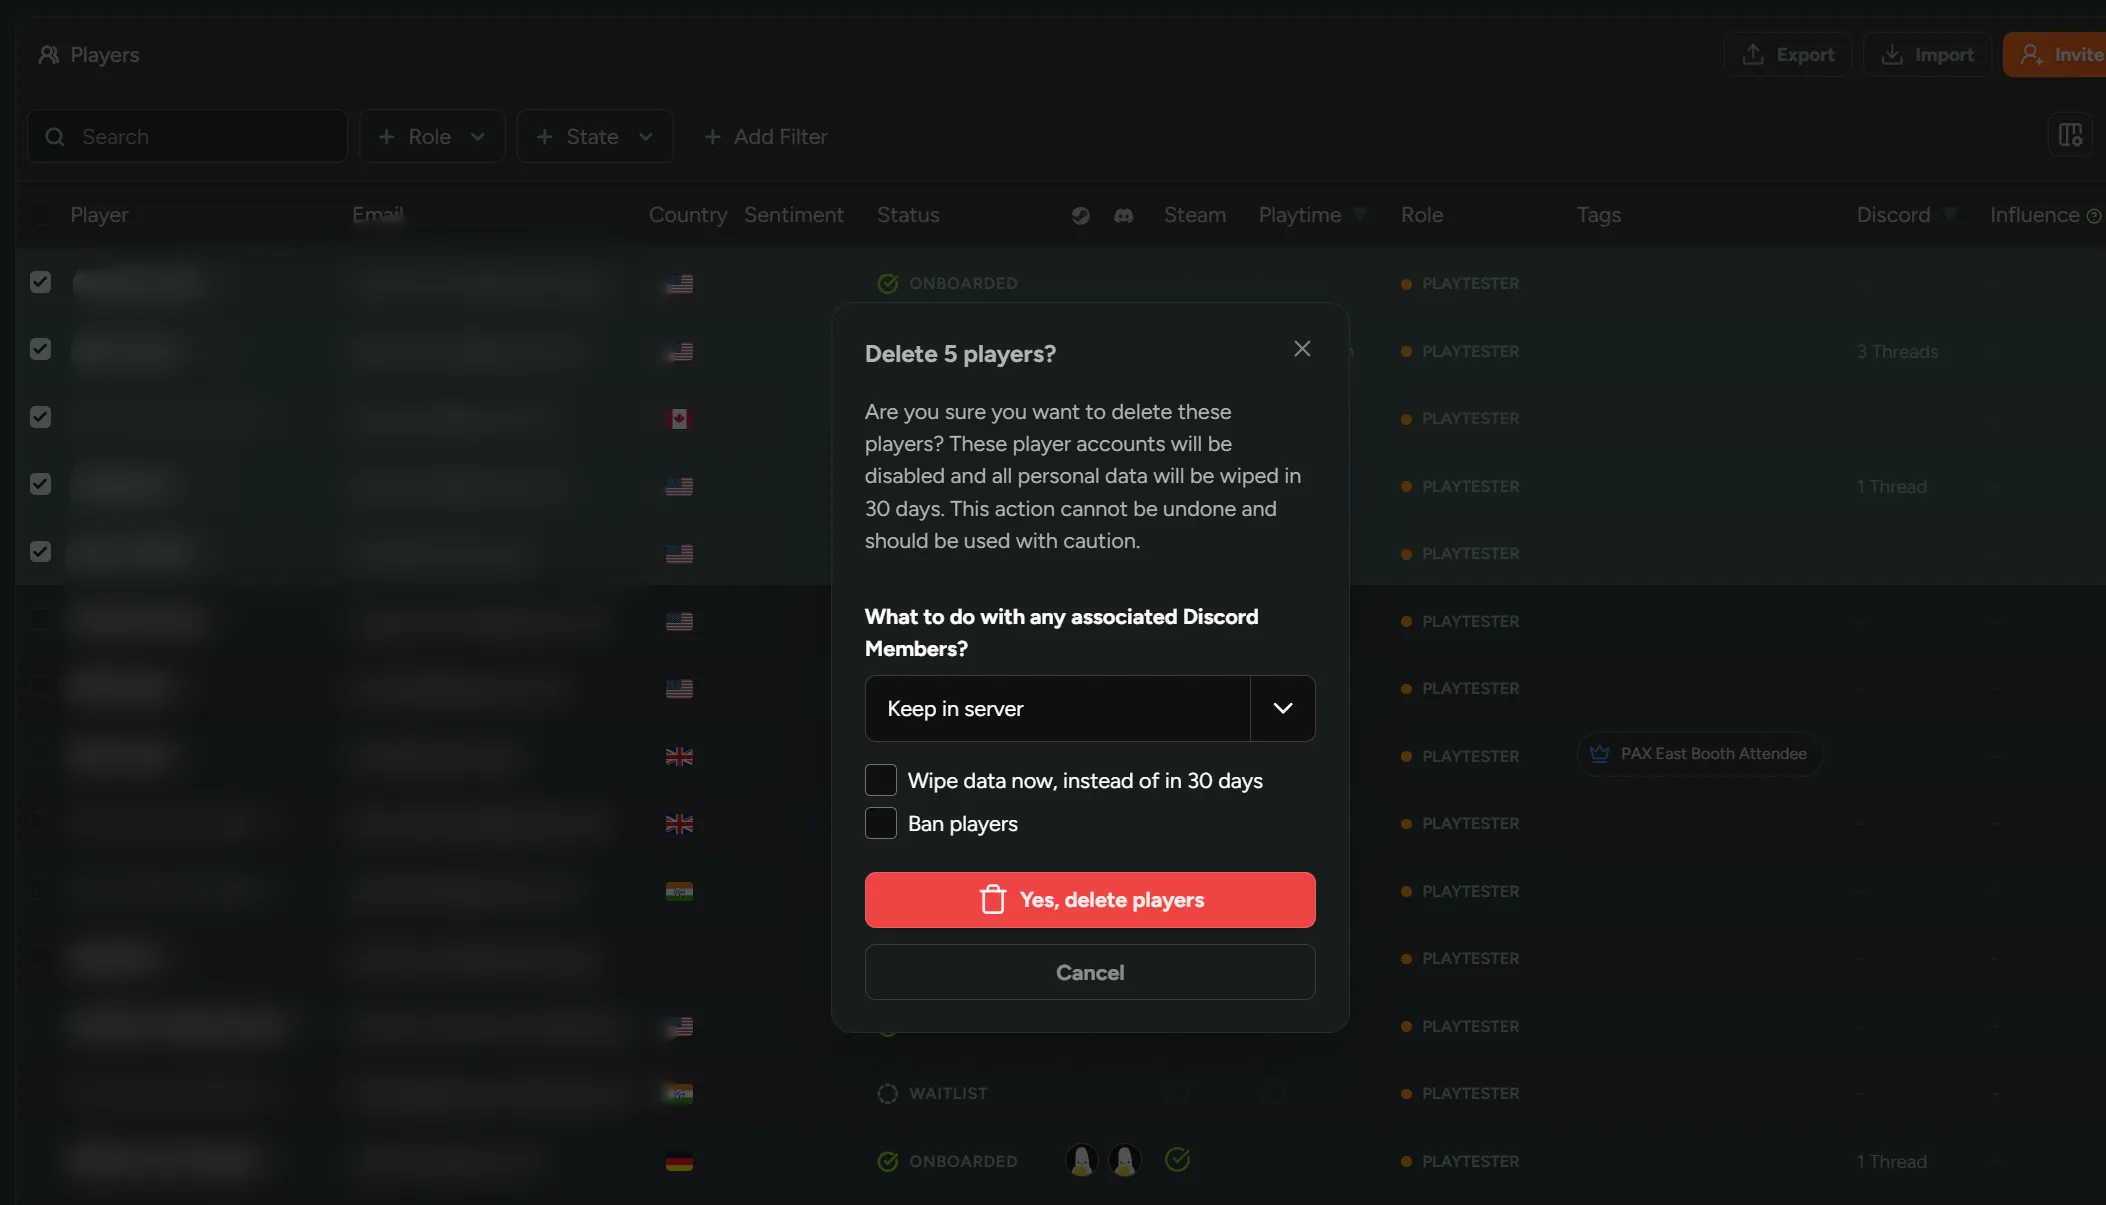Viewport: 2106px width, 1205px height.
Task: Click the Export upload icon
Action: click(1753, 55)
